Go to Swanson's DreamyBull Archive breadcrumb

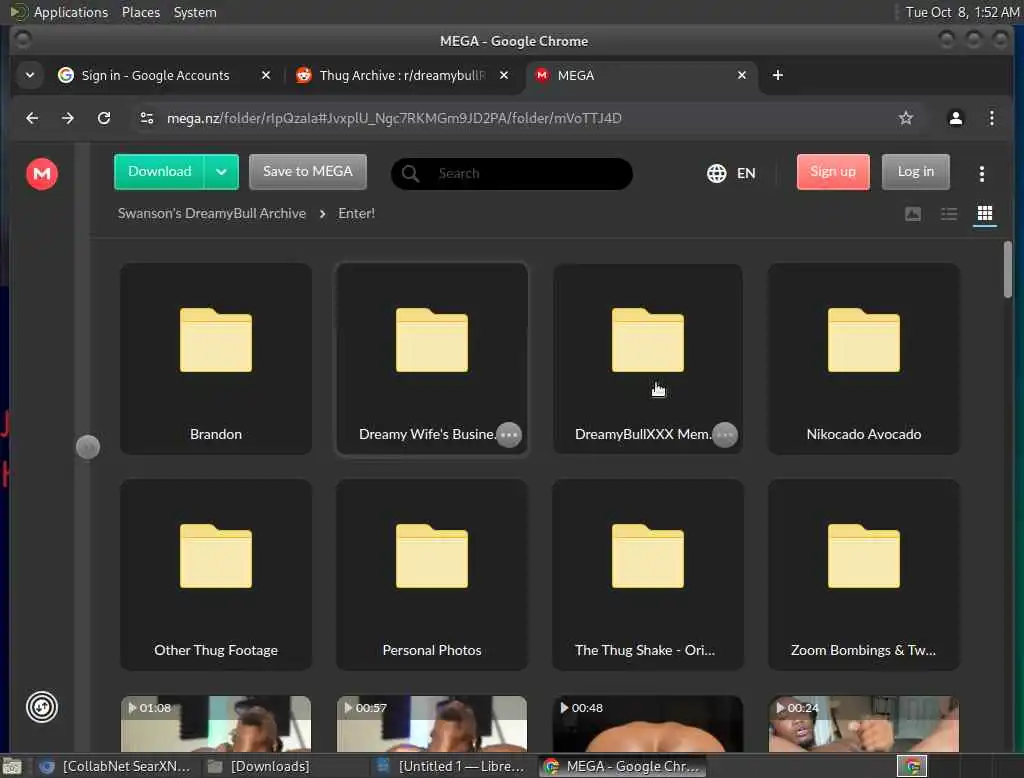tap(212, 214)
